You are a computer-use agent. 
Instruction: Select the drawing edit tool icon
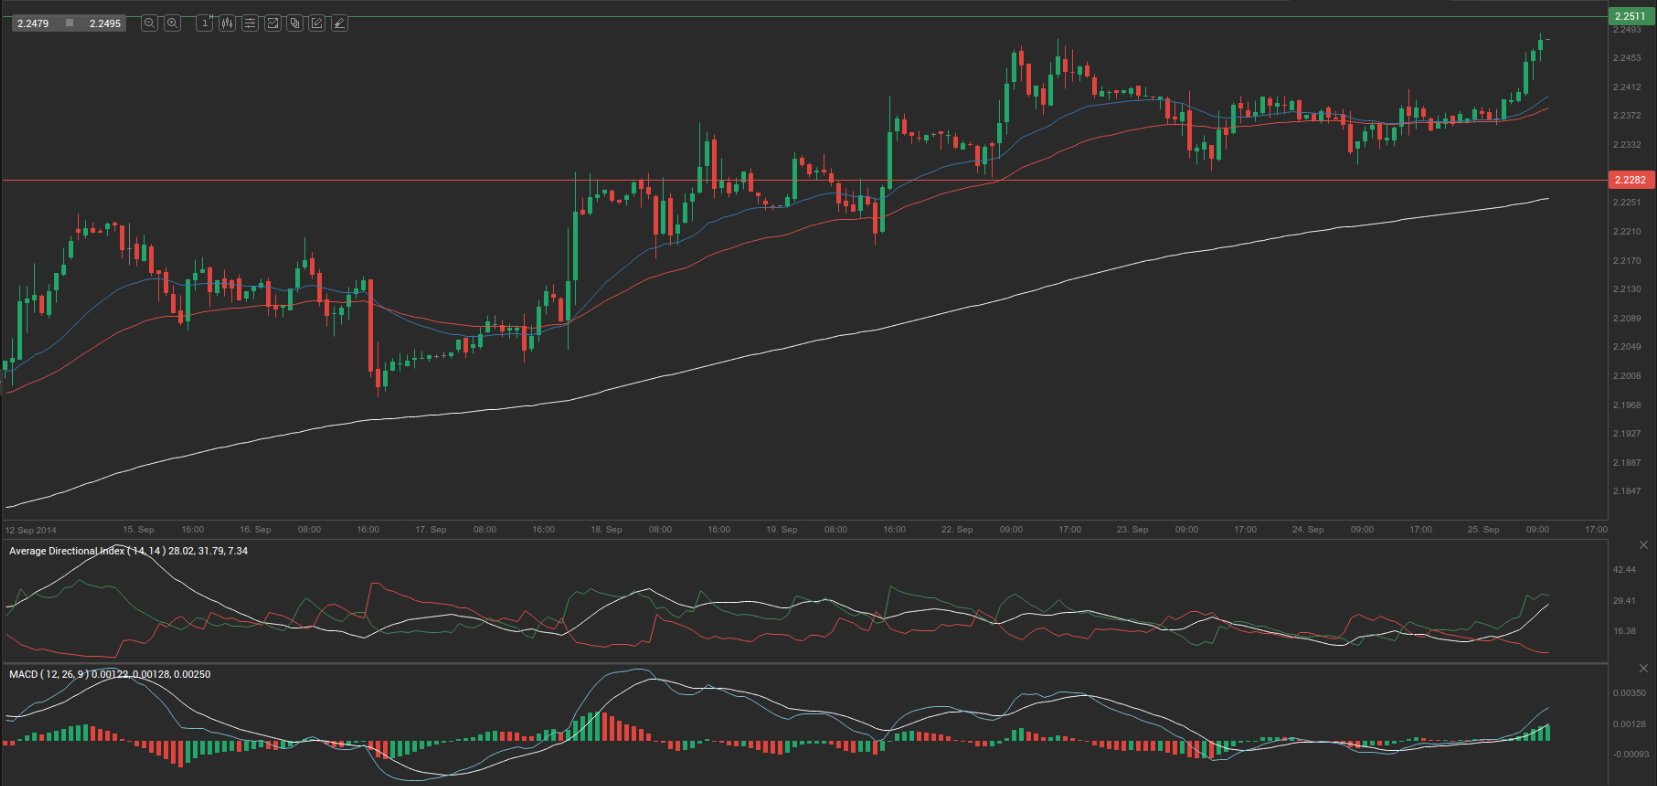[x=317, y=23]
